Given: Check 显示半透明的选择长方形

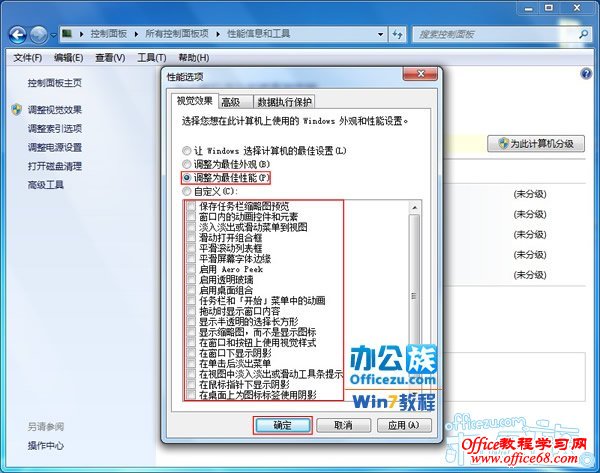Looking at the screenshot, I should pyautogui.click(x=191, y=321).
